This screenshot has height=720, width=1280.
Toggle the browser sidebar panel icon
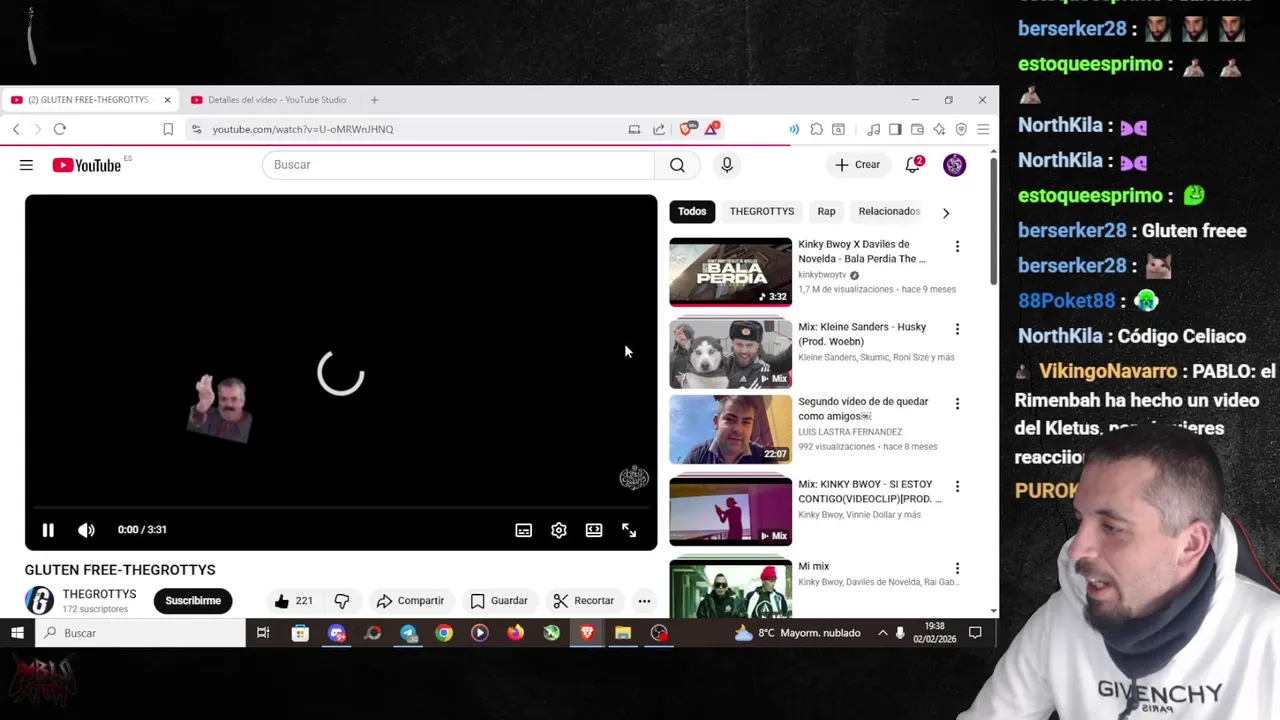(895, 129)
